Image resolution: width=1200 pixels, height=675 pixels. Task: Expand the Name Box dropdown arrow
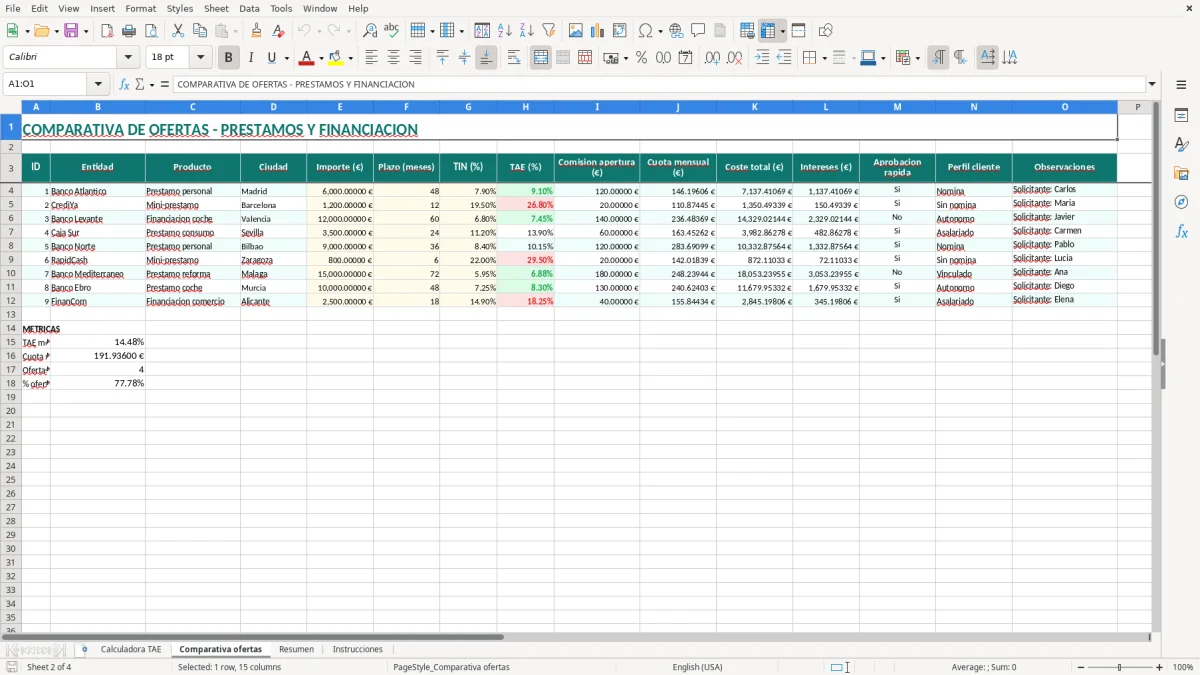click(98, 84)
